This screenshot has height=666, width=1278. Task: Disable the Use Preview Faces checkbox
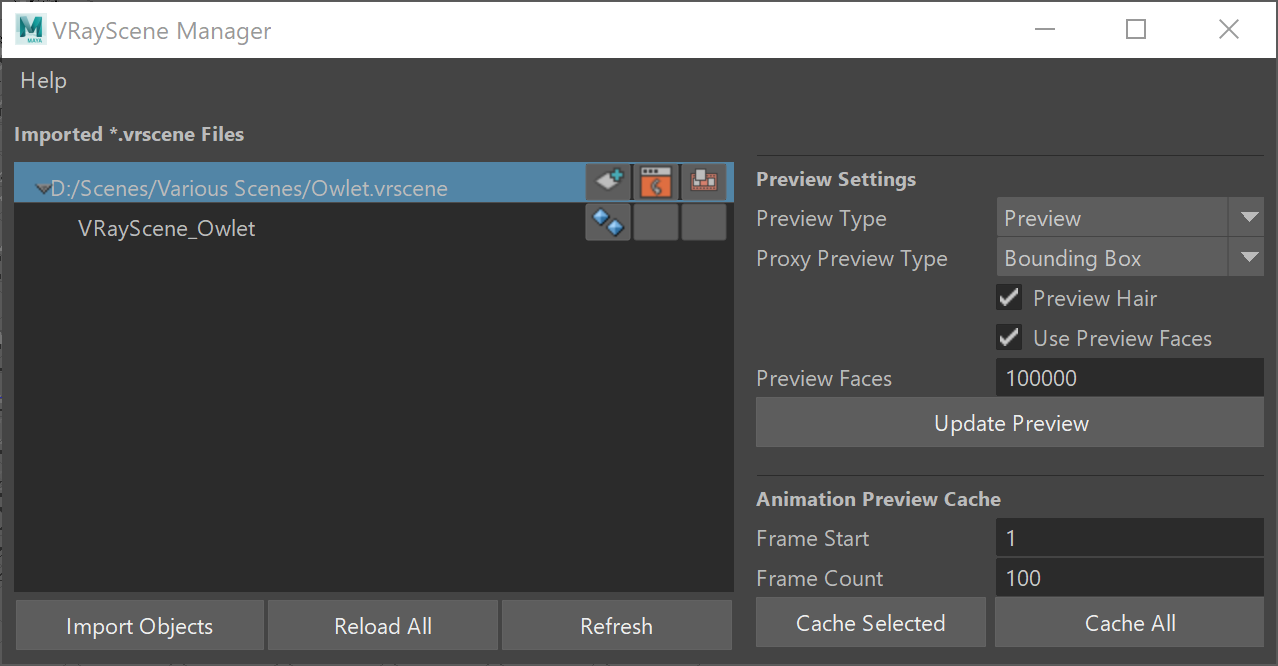click(1009, 338)
